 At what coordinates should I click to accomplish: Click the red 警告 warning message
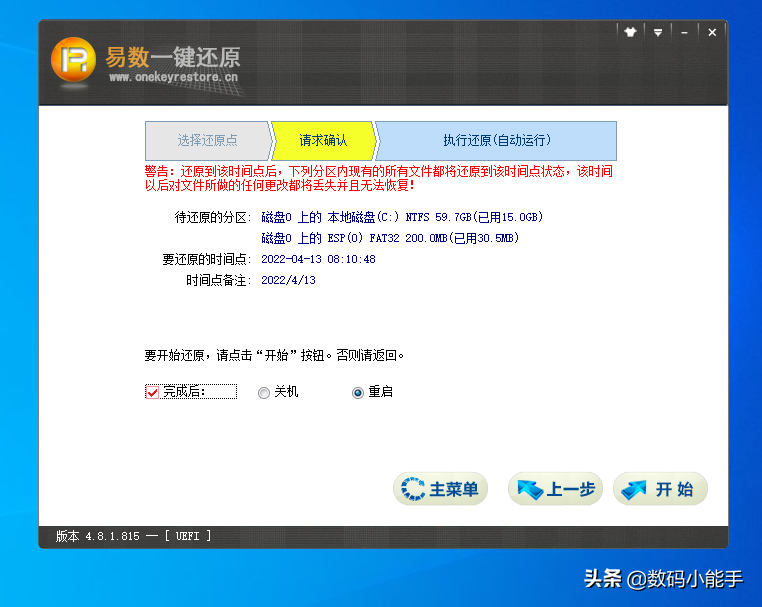(378, 178)
